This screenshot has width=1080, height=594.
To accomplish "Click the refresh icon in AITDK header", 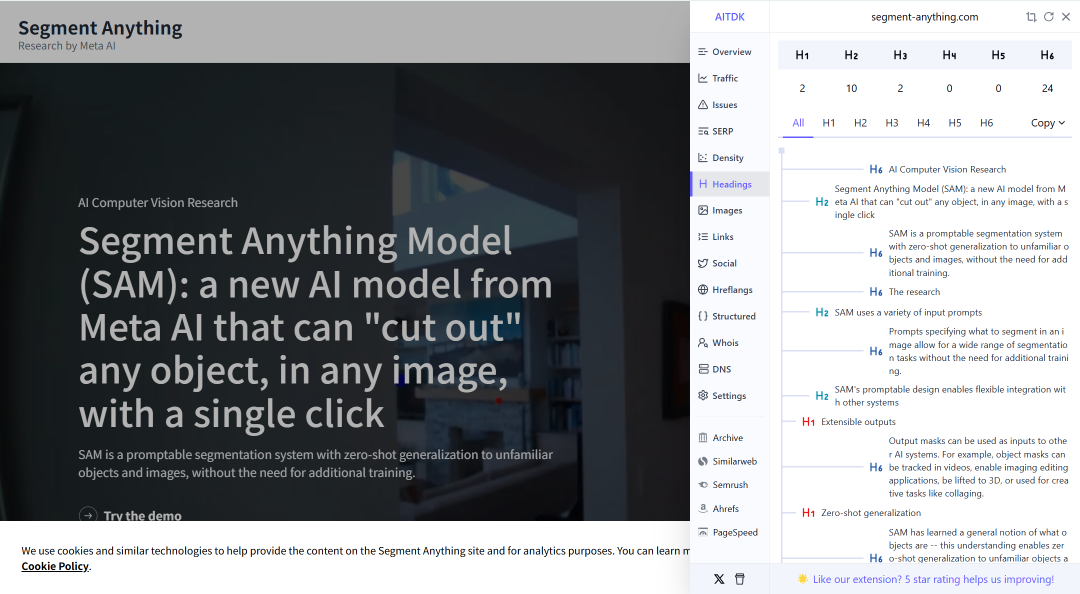I will [1048, 17].
